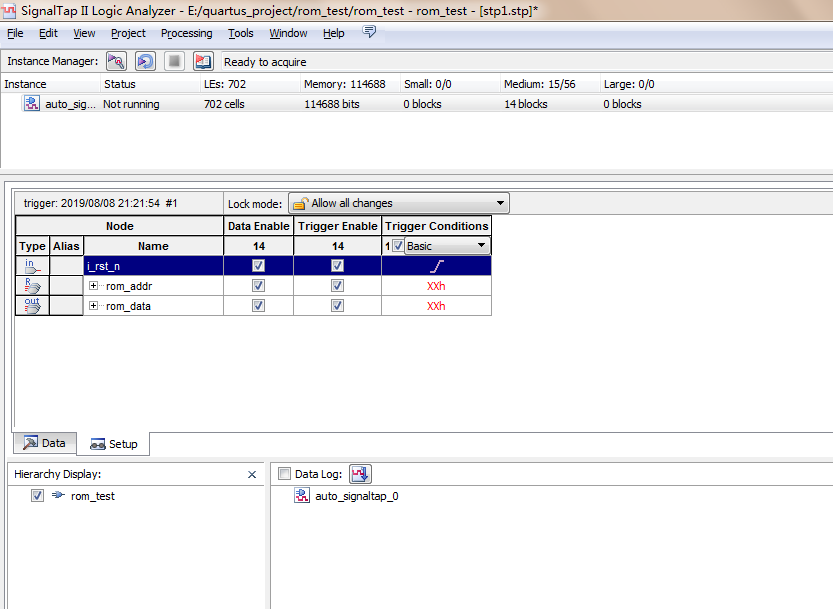
Task: Click the Node table header
Action: [x=120, y=226]
